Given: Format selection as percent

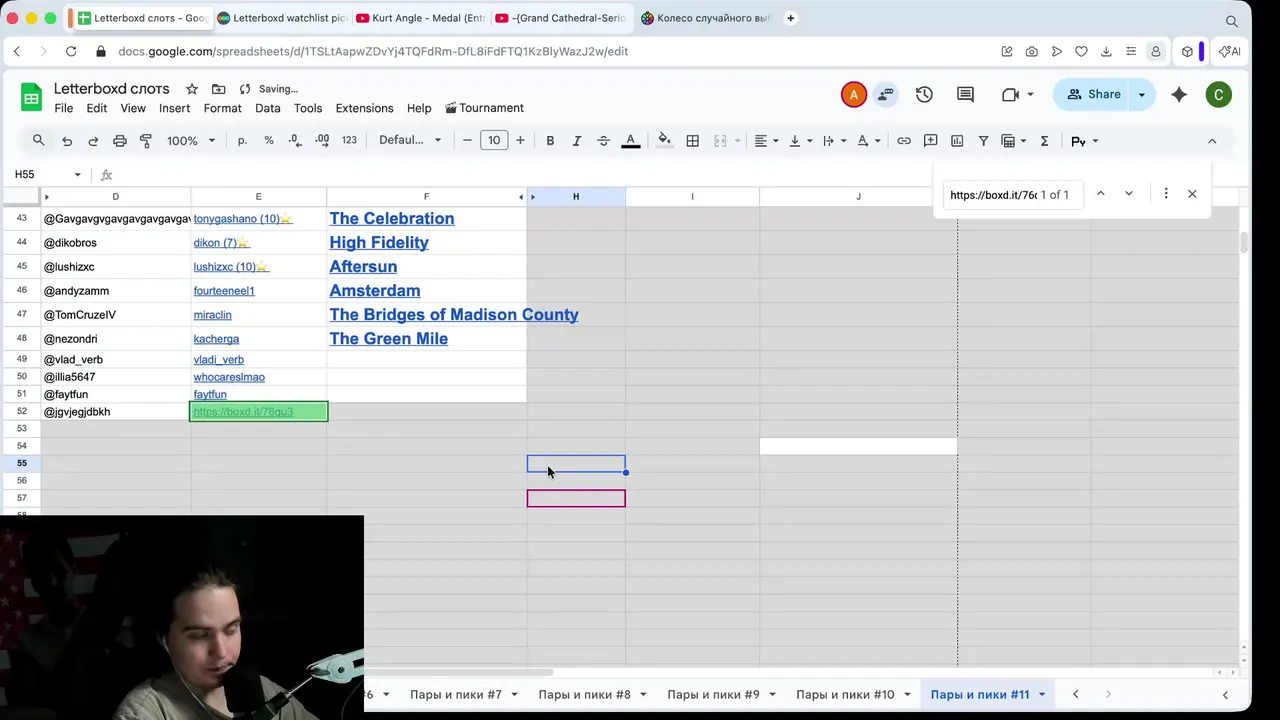Looking at the screenshot, I should pyautogui.click(x=269, y=141).
